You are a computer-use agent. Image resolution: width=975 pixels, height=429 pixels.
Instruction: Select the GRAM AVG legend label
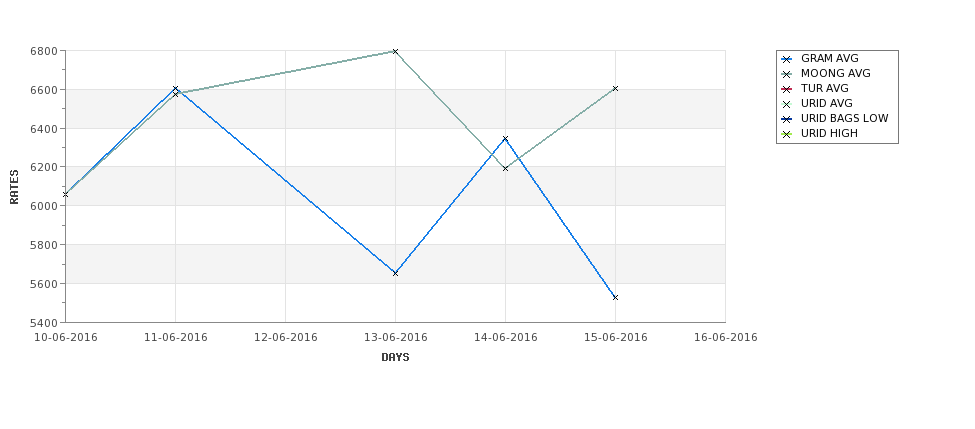829,58
